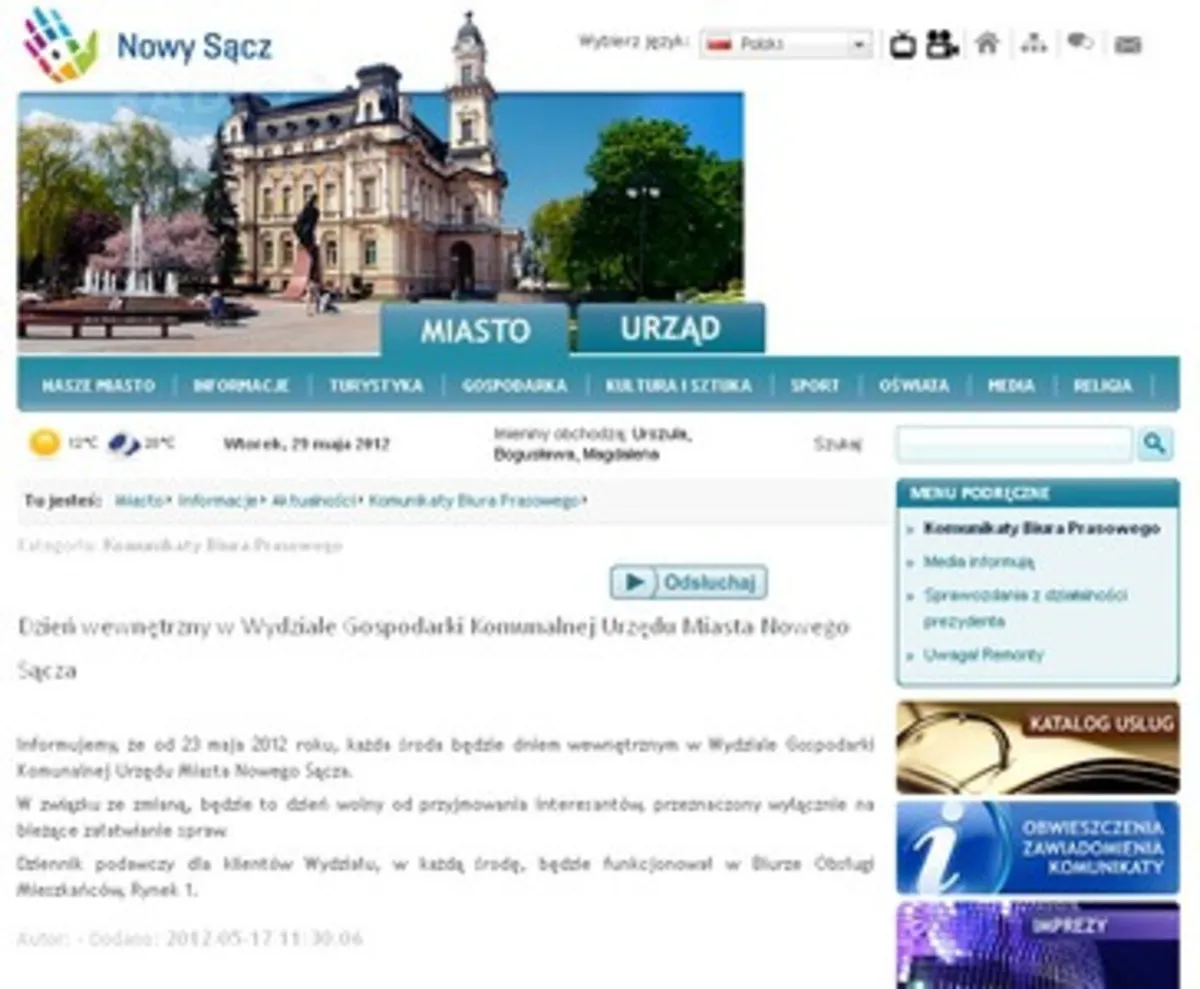Click into the Szukaj search field
This screenshot has width=1200, height=989.
[1014, 444]
